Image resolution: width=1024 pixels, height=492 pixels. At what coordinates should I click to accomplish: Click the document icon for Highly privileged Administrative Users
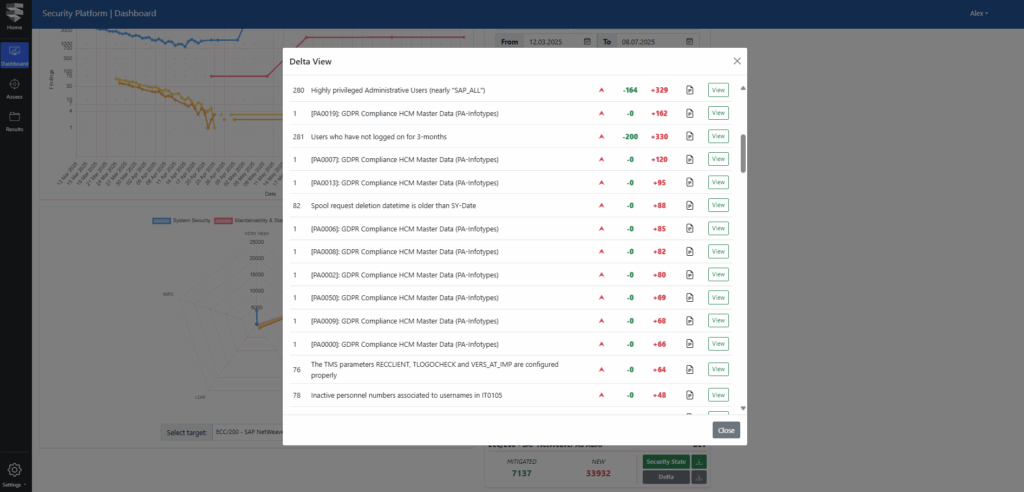click(689, 90)
